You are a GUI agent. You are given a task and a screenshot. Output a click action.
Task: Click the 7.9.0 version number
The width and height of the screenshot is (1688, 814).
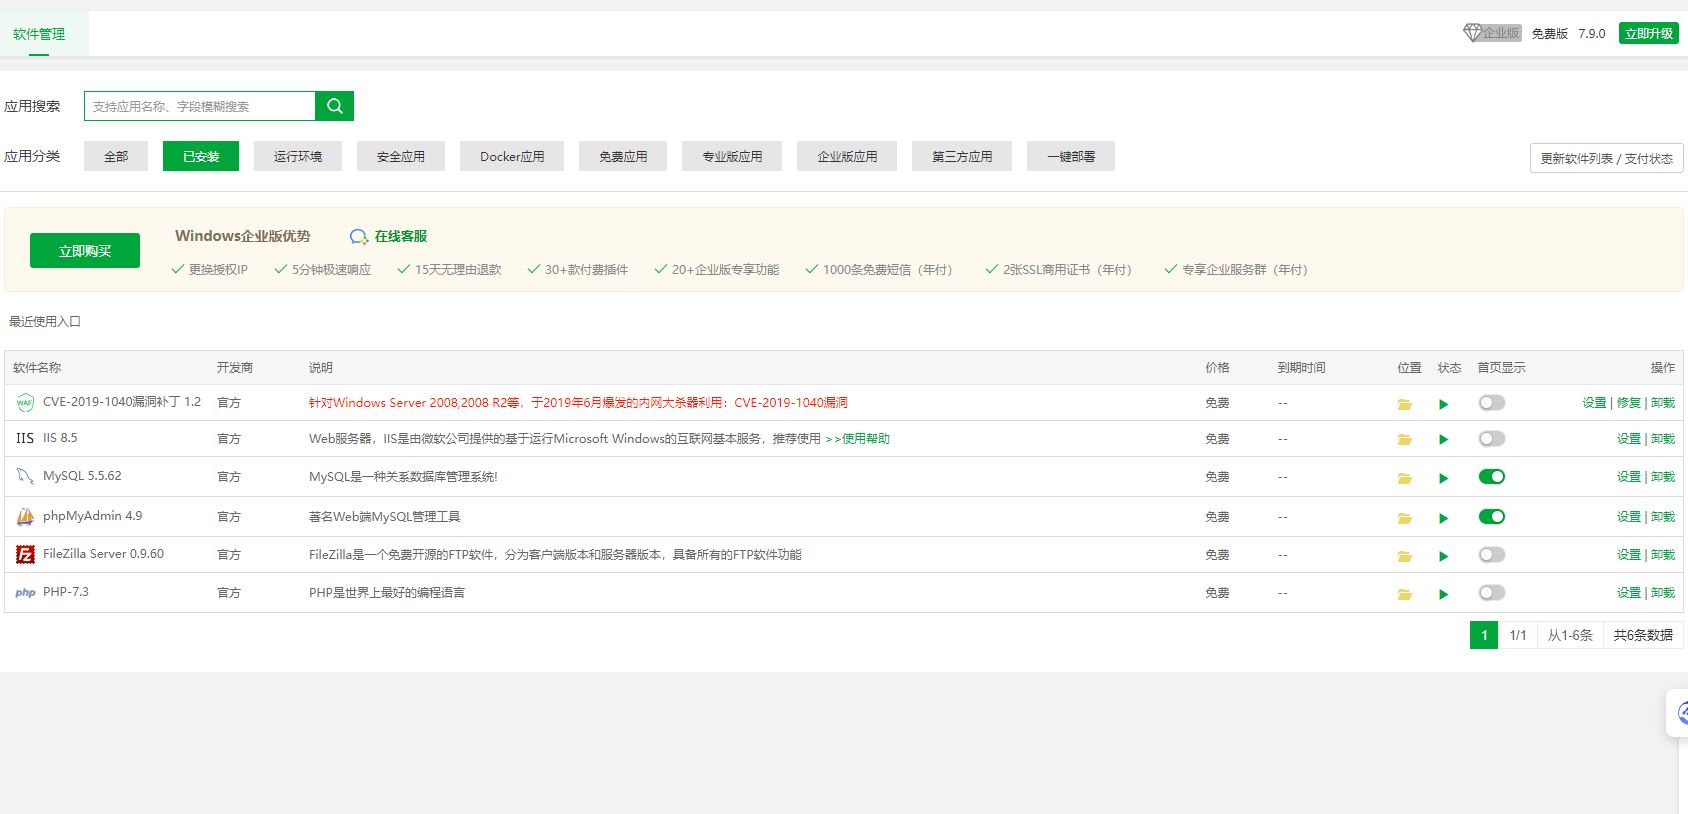pos(1592,34)
